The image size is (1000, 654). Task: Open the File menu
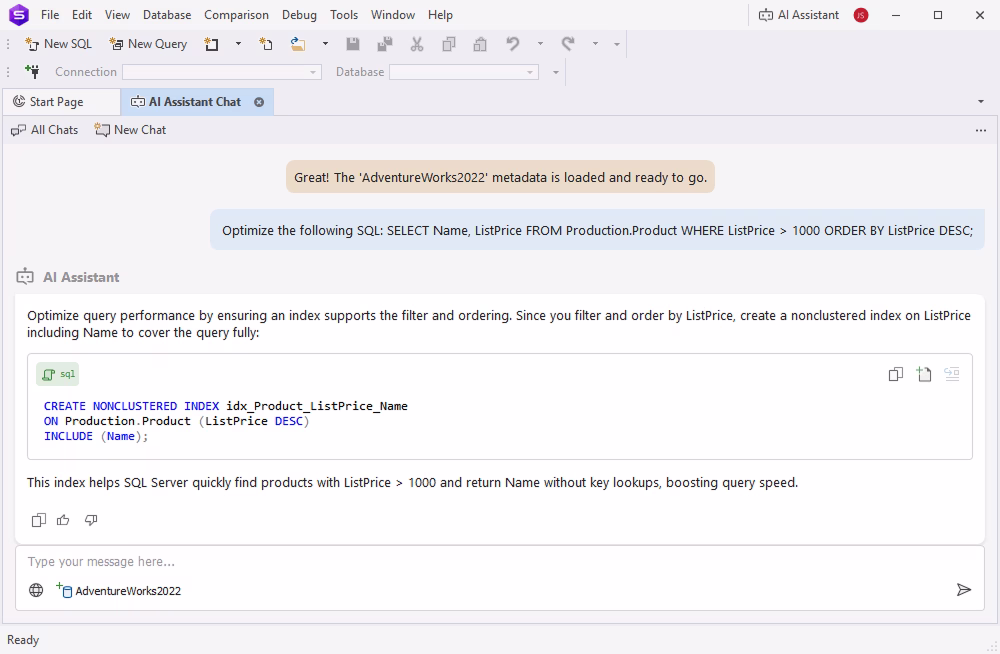pyautogui.click(x=50, y=15)
